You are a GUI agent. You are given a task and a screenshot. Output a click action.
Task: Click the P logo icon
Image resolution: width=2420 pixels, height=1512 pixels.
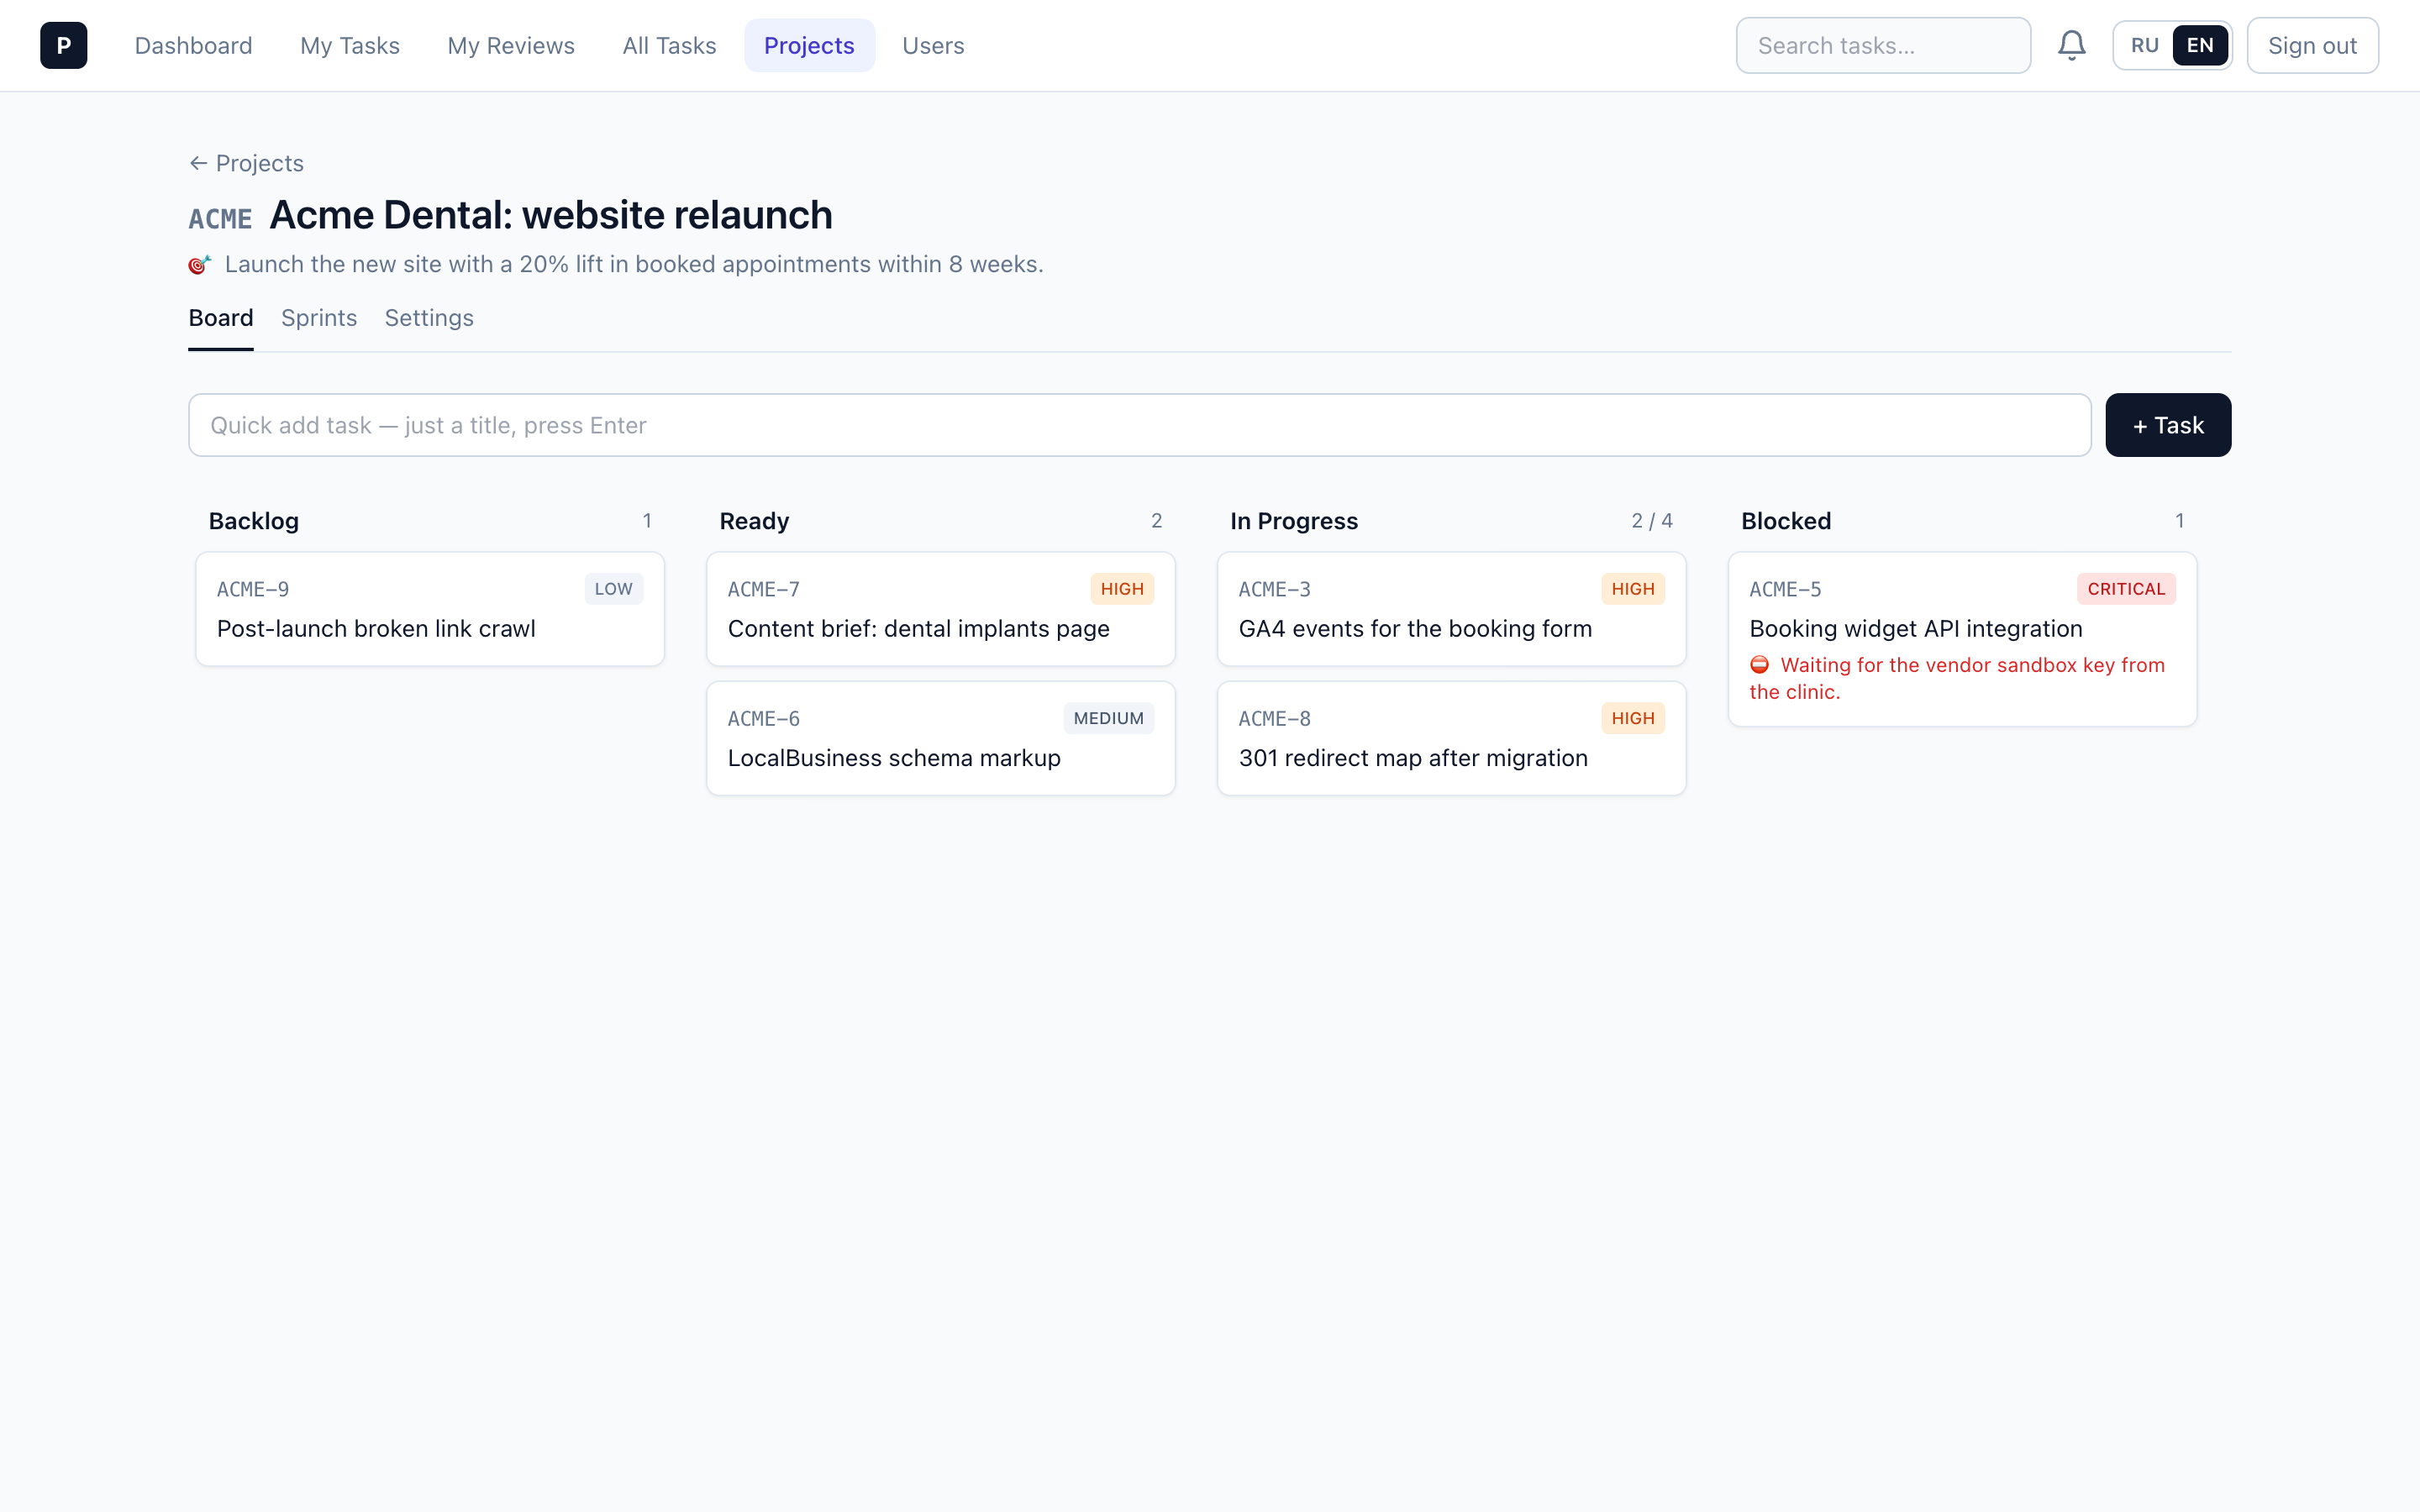coord(63,45)
